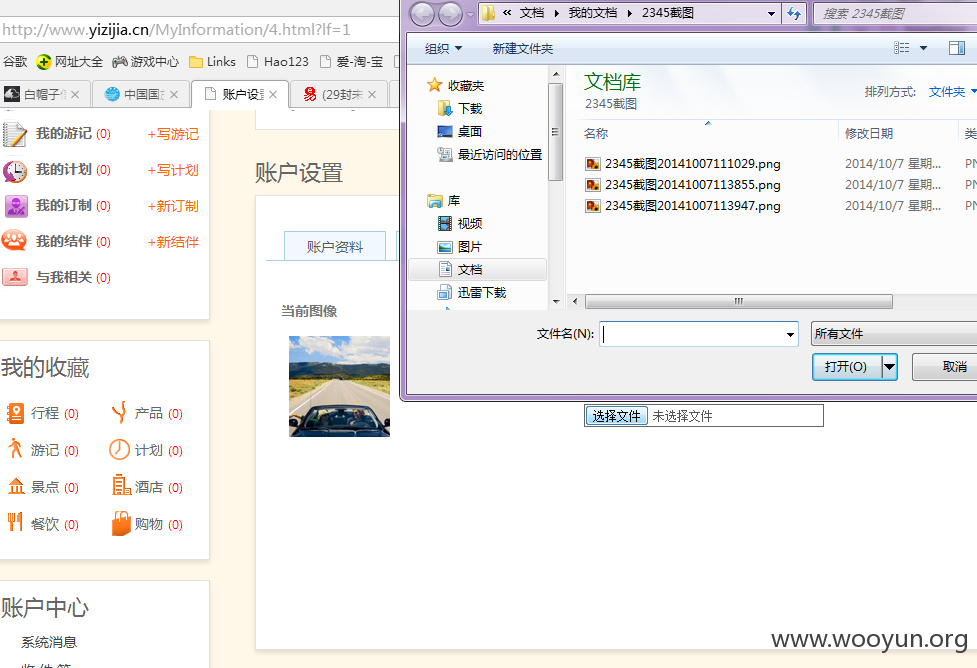Select the 库 libraries node
The width and height of the screenshot is (977, 668).
(444, 201)
